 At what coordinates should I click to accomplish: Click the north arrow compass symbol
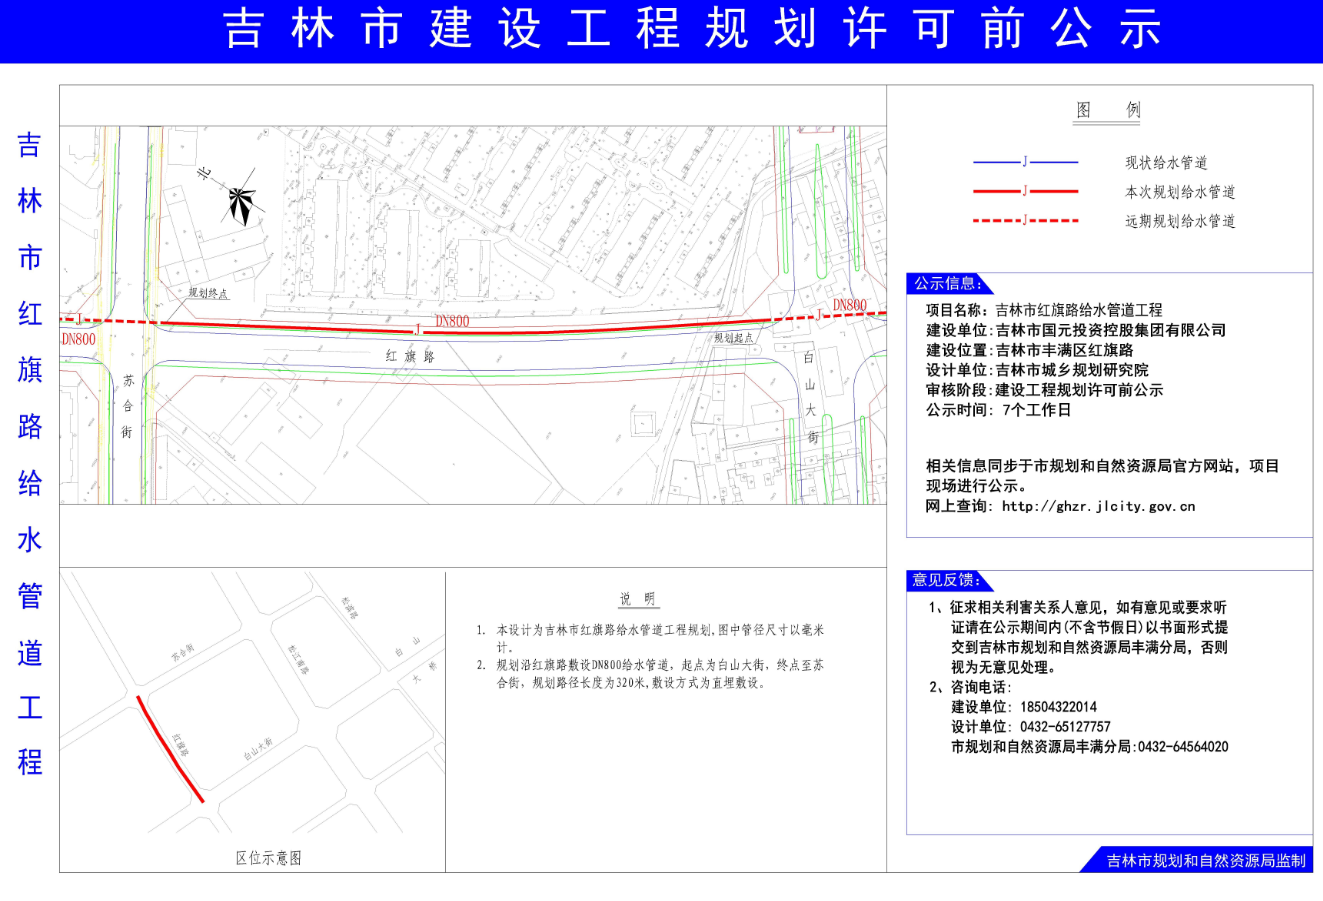tap(240, 203)
